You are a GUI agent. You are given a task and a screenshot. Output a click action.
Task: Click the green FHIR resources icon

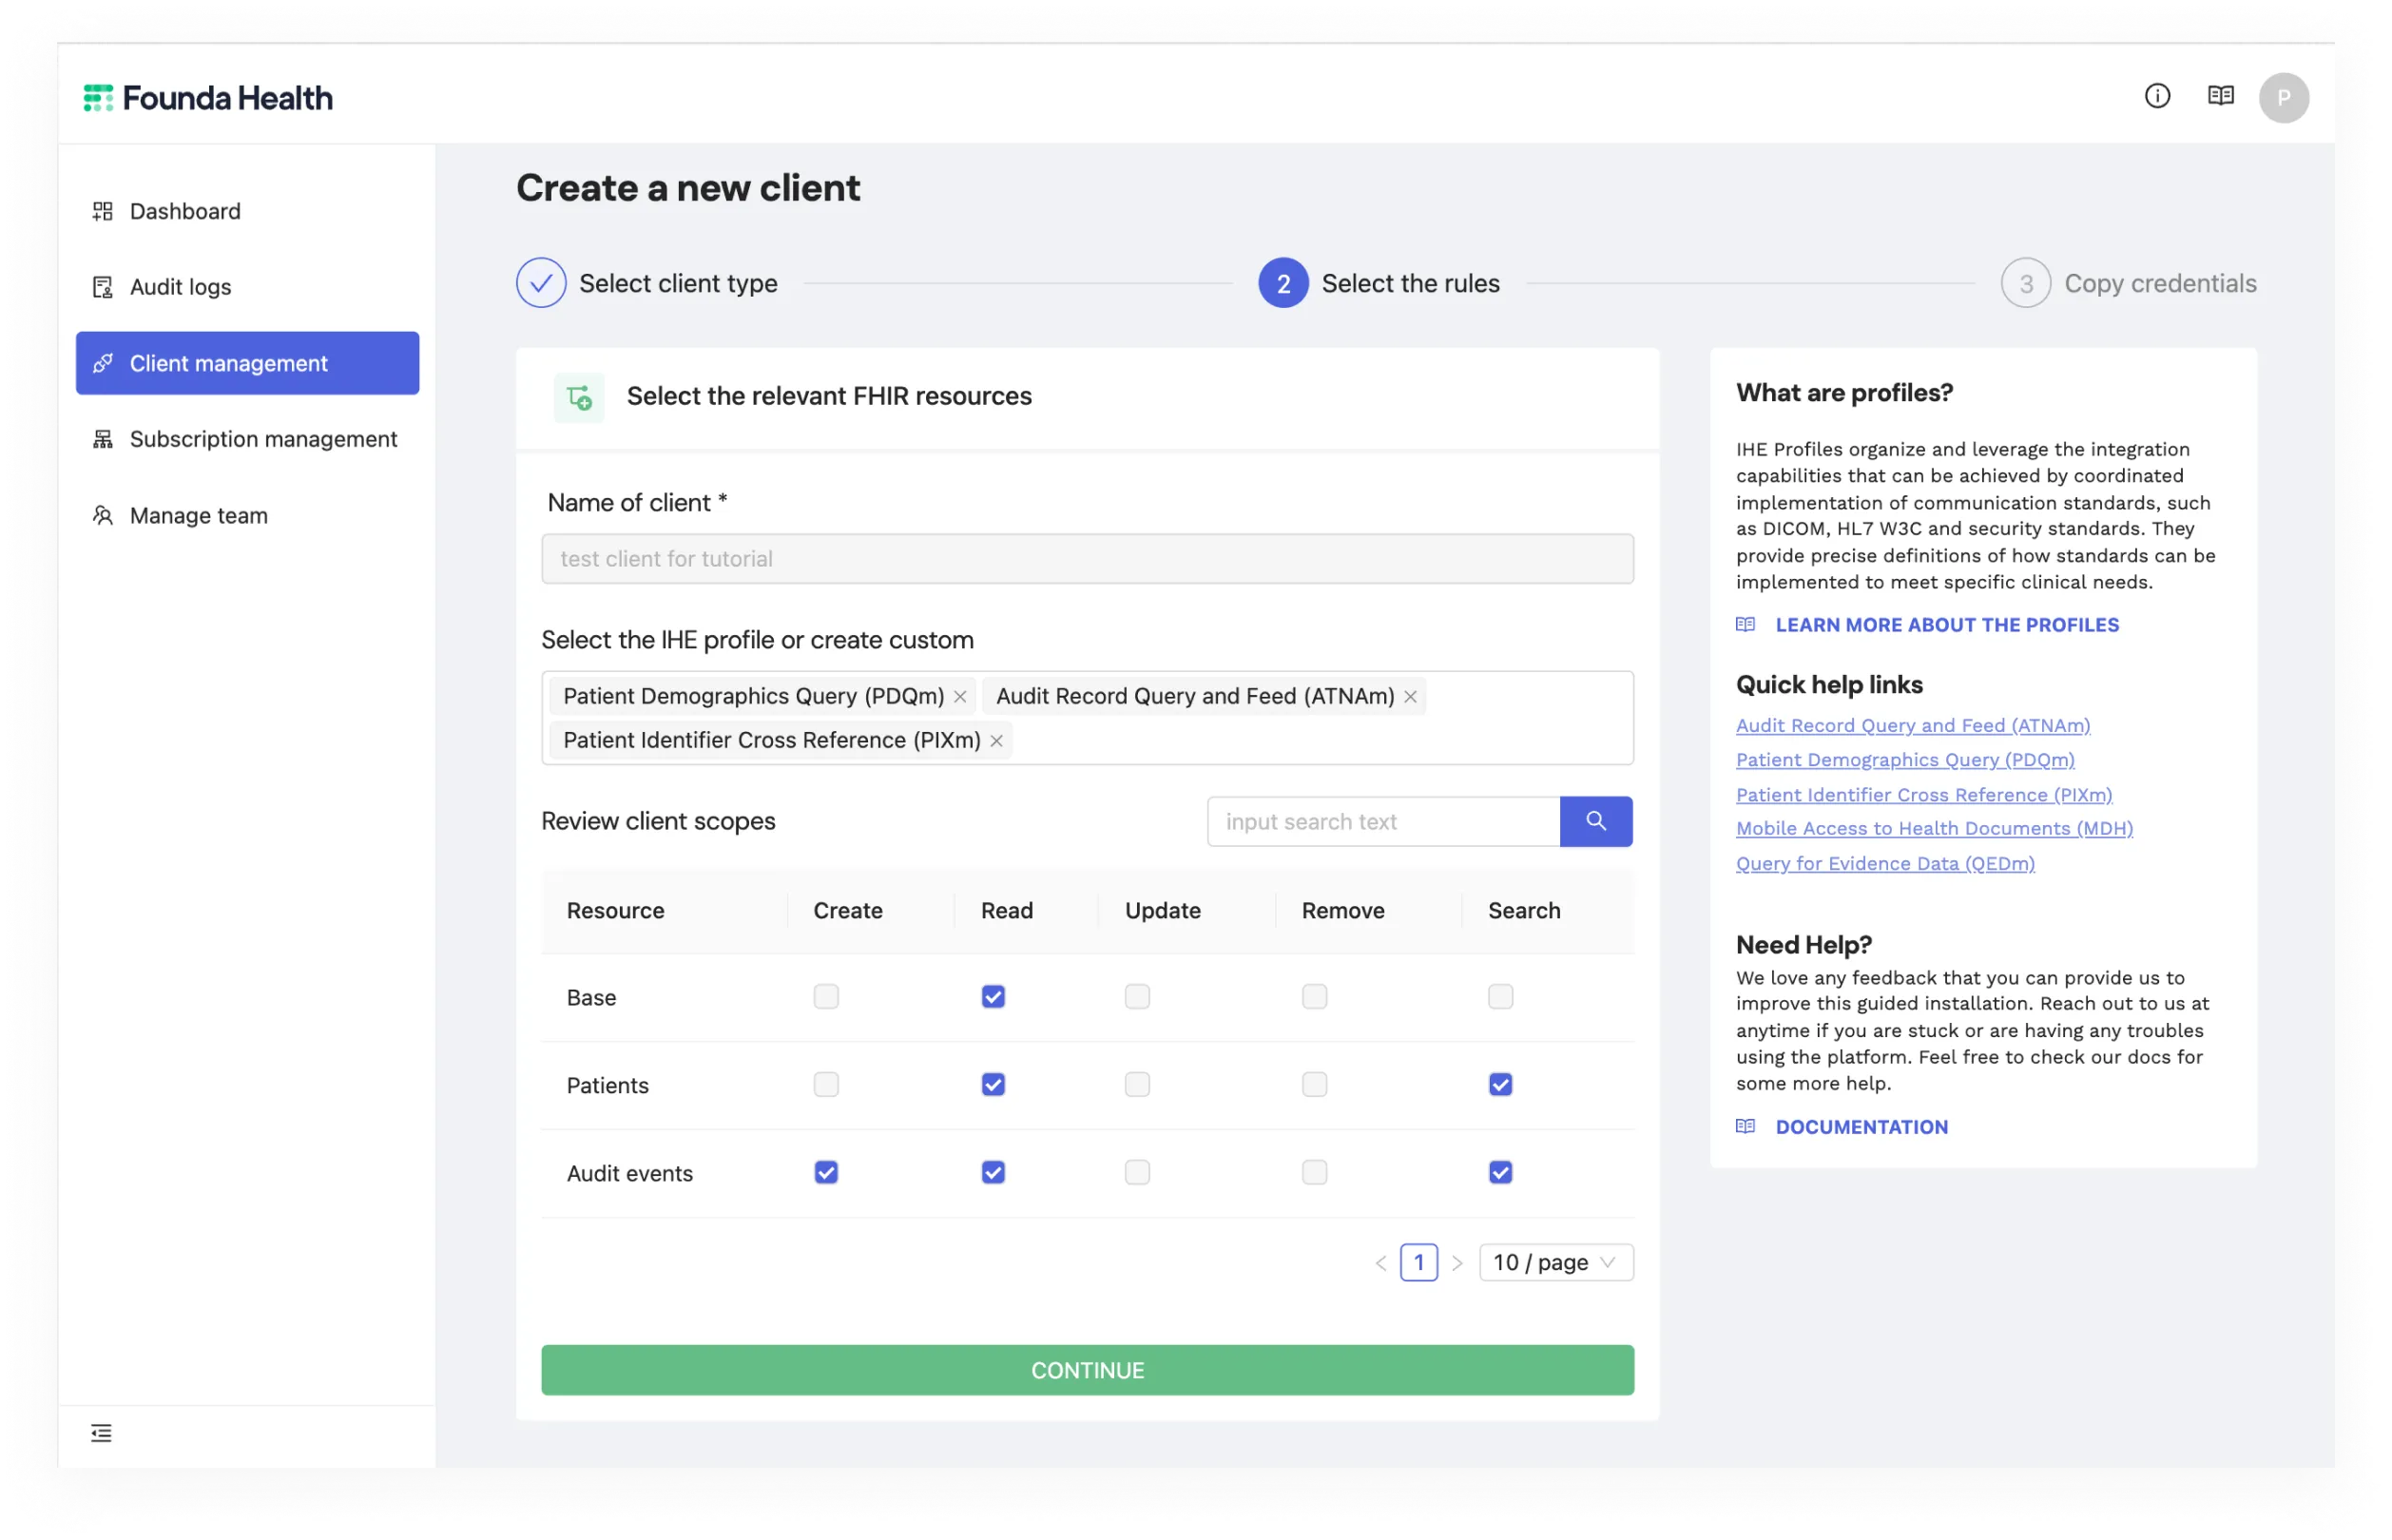pos(579,397)
